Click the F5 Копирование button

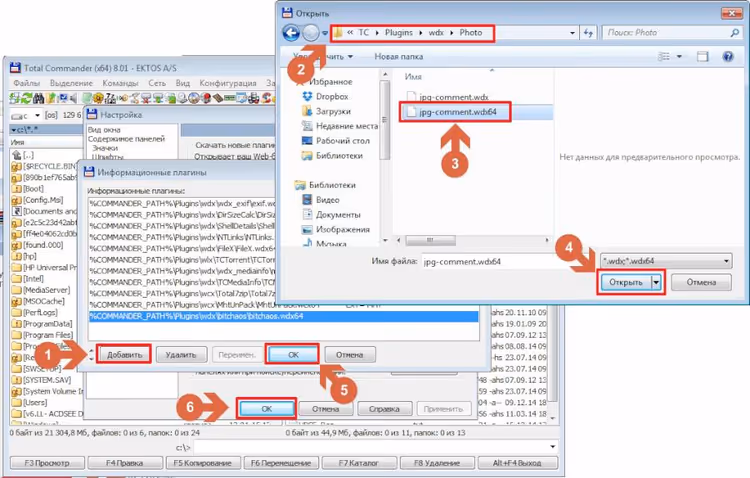coord(202,463)
